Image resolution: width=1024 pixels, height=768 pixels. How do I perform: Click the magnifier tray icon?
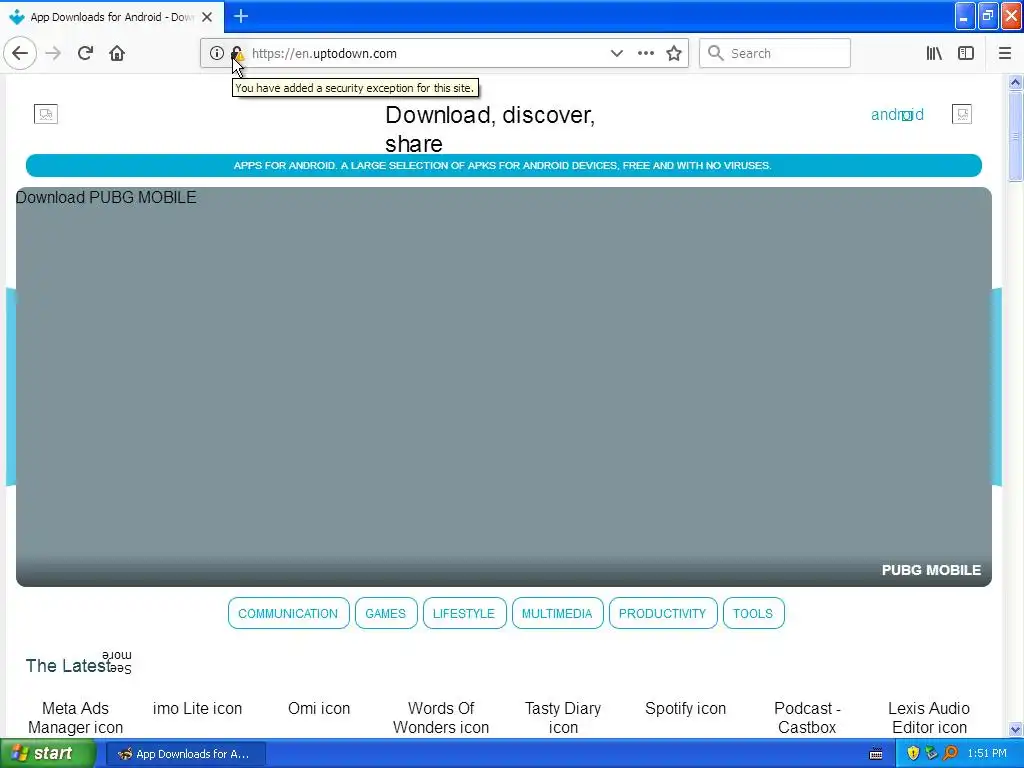[950, 754]
